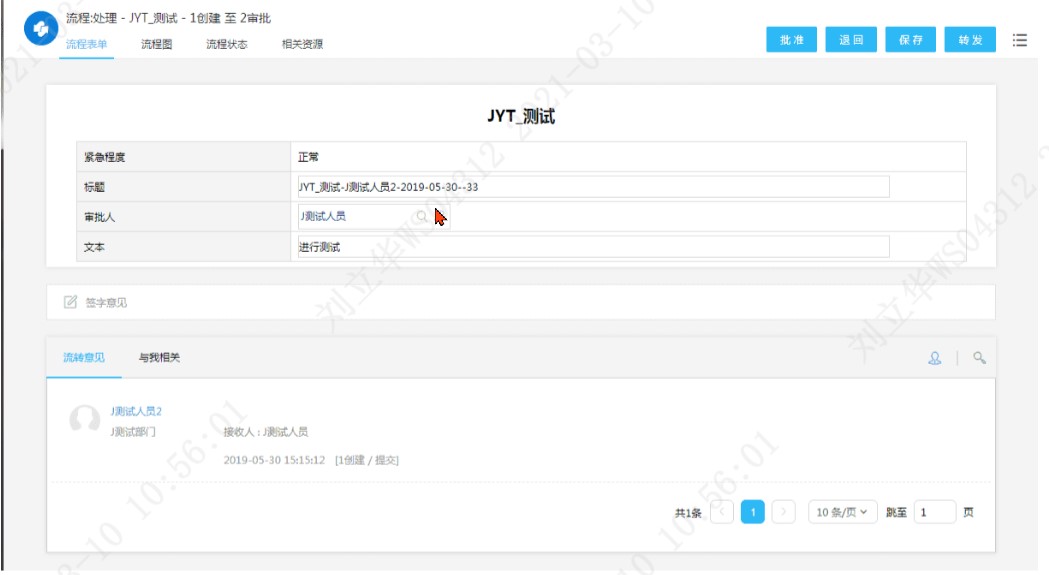Image resolution: width=1049 pixels, height=575 pixels.
Task: Open the 相关资源 tab
Action: point(302,44)
